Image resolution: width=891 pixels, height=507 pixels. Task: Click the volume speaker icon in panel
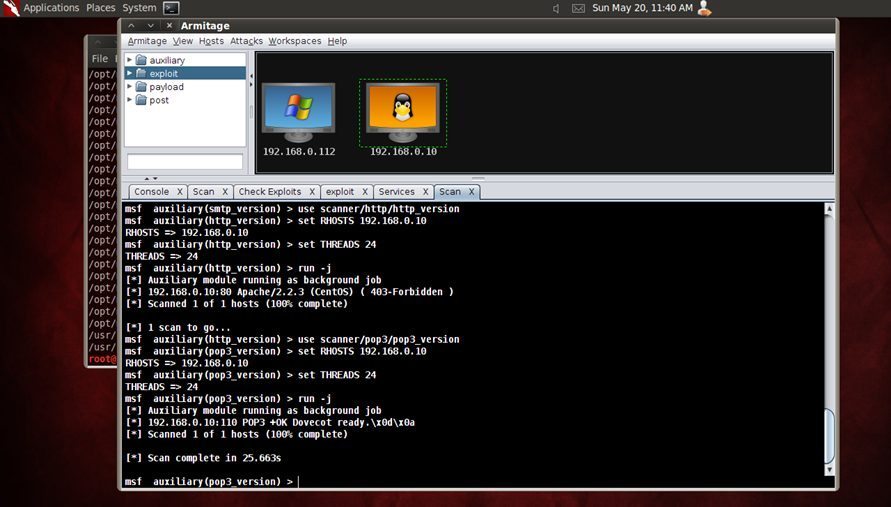click(x=556, y=9)
